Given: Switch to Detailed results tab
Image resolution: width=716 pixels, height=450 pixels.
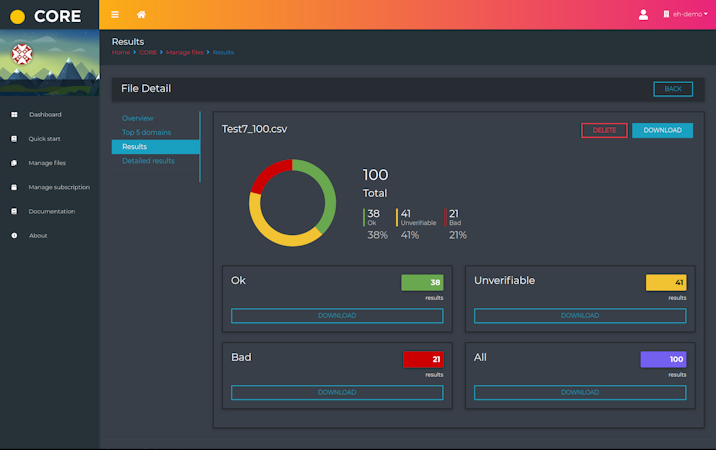Looking at the screenshot, I should 148,161.
